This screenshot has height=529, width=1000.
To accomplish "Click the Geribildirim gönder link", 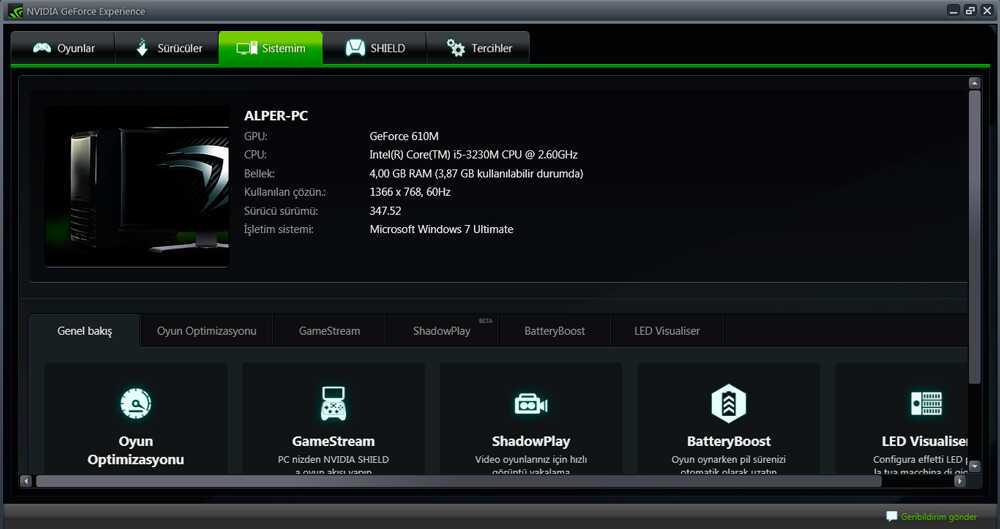I will pyautogui.click(x=939, y=516).
